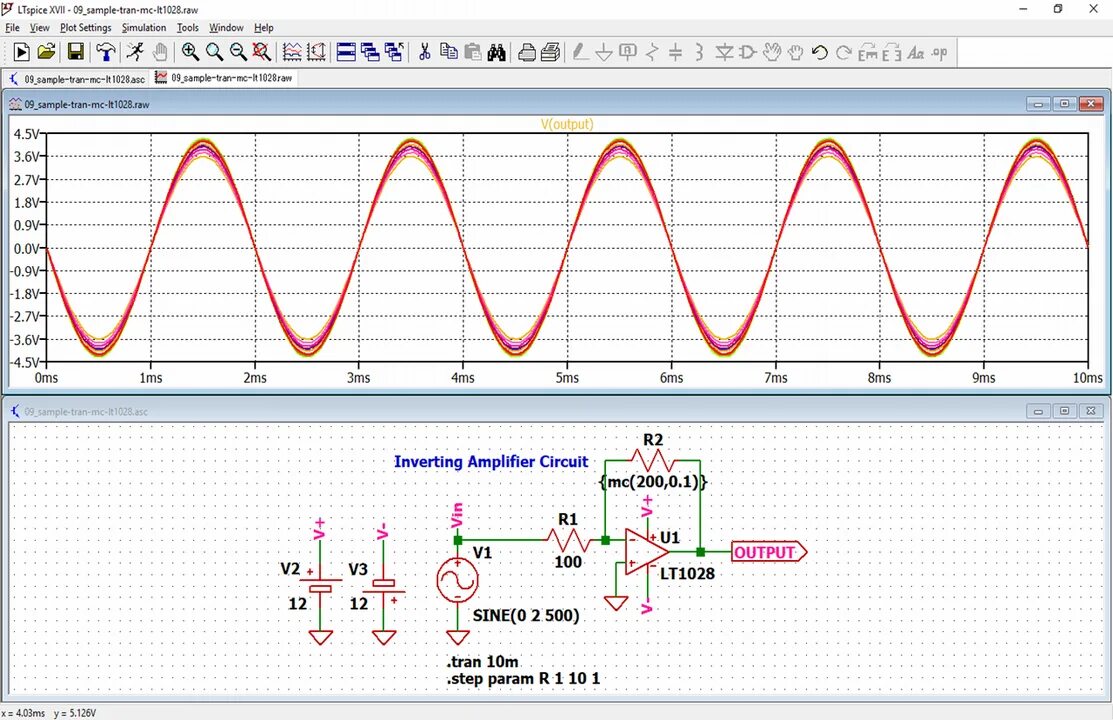Click the Autorange axes icon
The width and height of the screenshot is (1113, 720).
point(317,52)
